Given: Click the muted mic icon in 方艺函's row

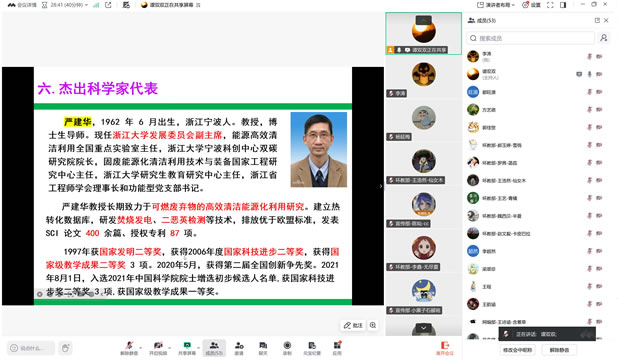Looking at the screenshot, I should coord(590,110).
